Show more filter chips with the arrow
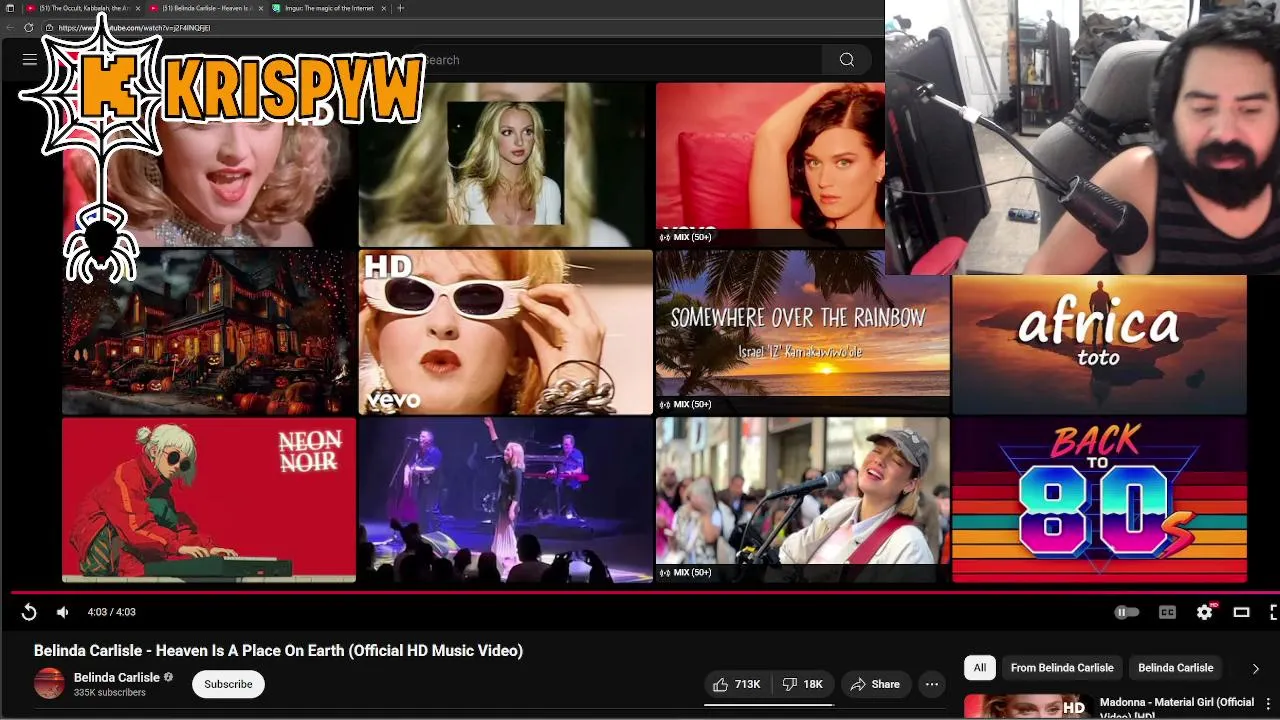Viewport: 1280px width, 720px height. pos(1256,668)
